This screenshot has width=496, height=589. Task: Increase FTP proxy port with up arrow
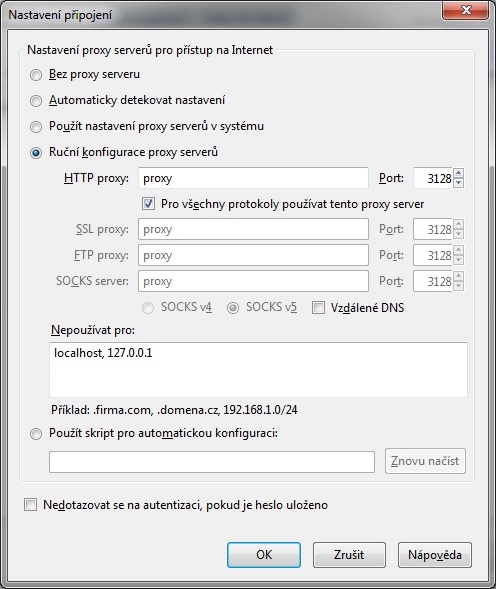pyautogui.click(x=458, y=250)
